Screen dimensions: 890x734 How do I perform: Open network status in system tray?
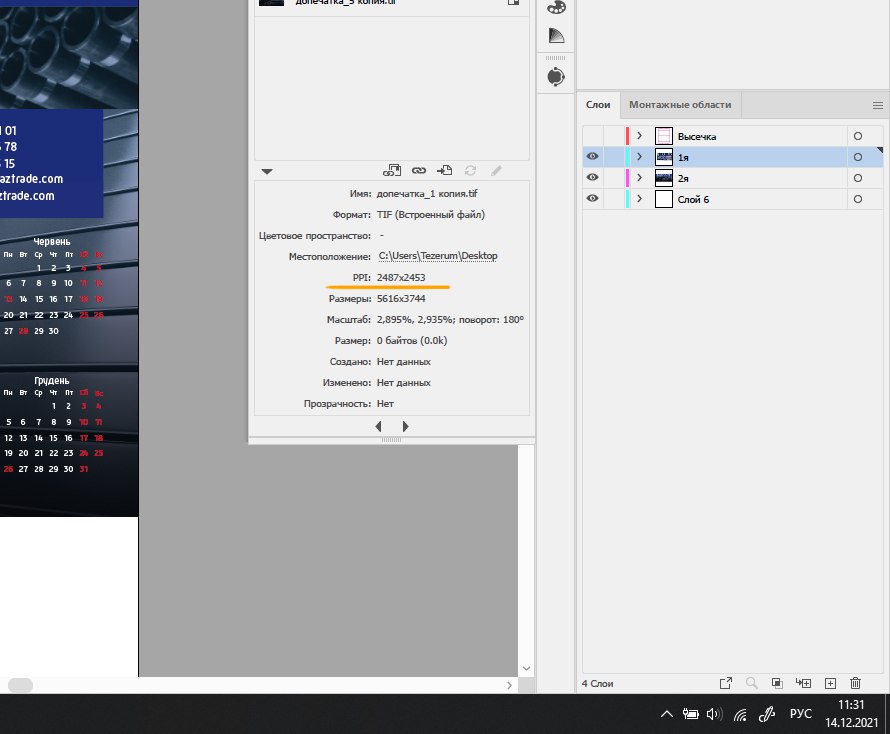740,715
